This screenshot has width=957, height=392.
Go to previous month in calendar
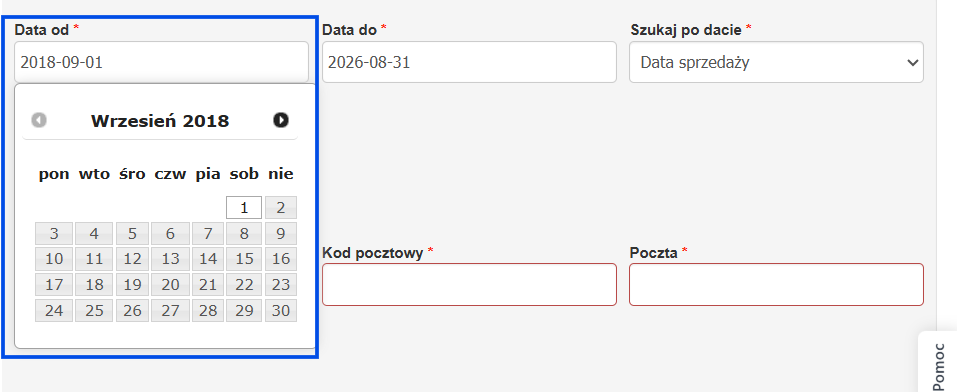(x=39, y=120)
